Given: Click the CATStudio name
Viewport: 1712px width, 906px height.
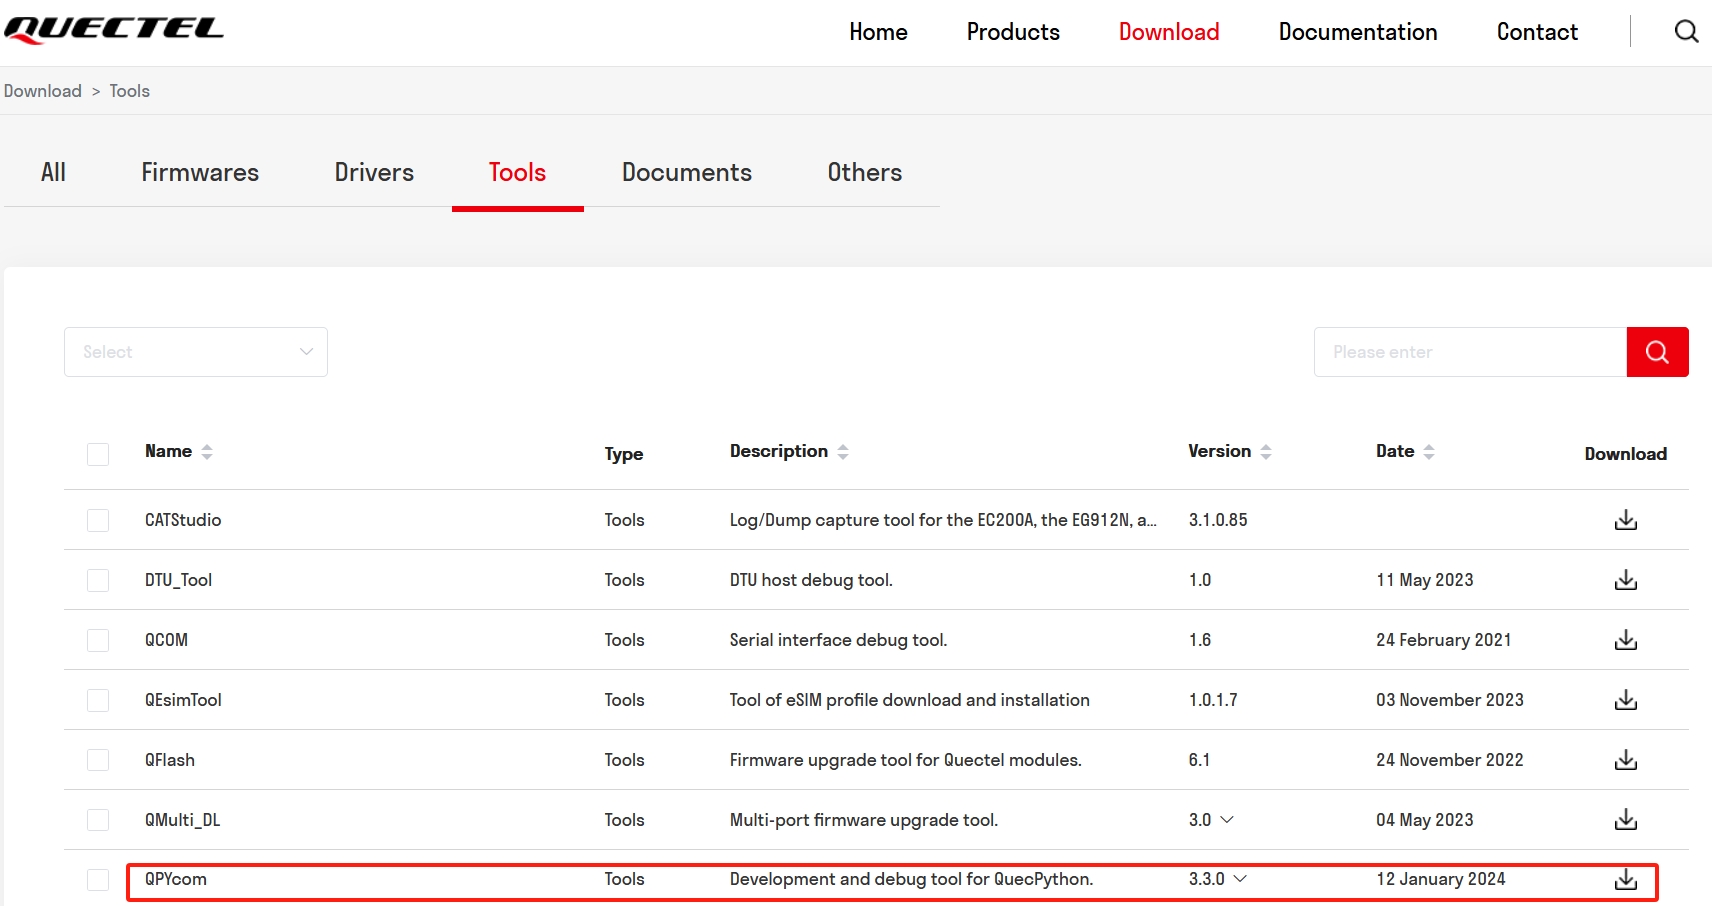Looking at the screenshot, I should coord(183,520).
